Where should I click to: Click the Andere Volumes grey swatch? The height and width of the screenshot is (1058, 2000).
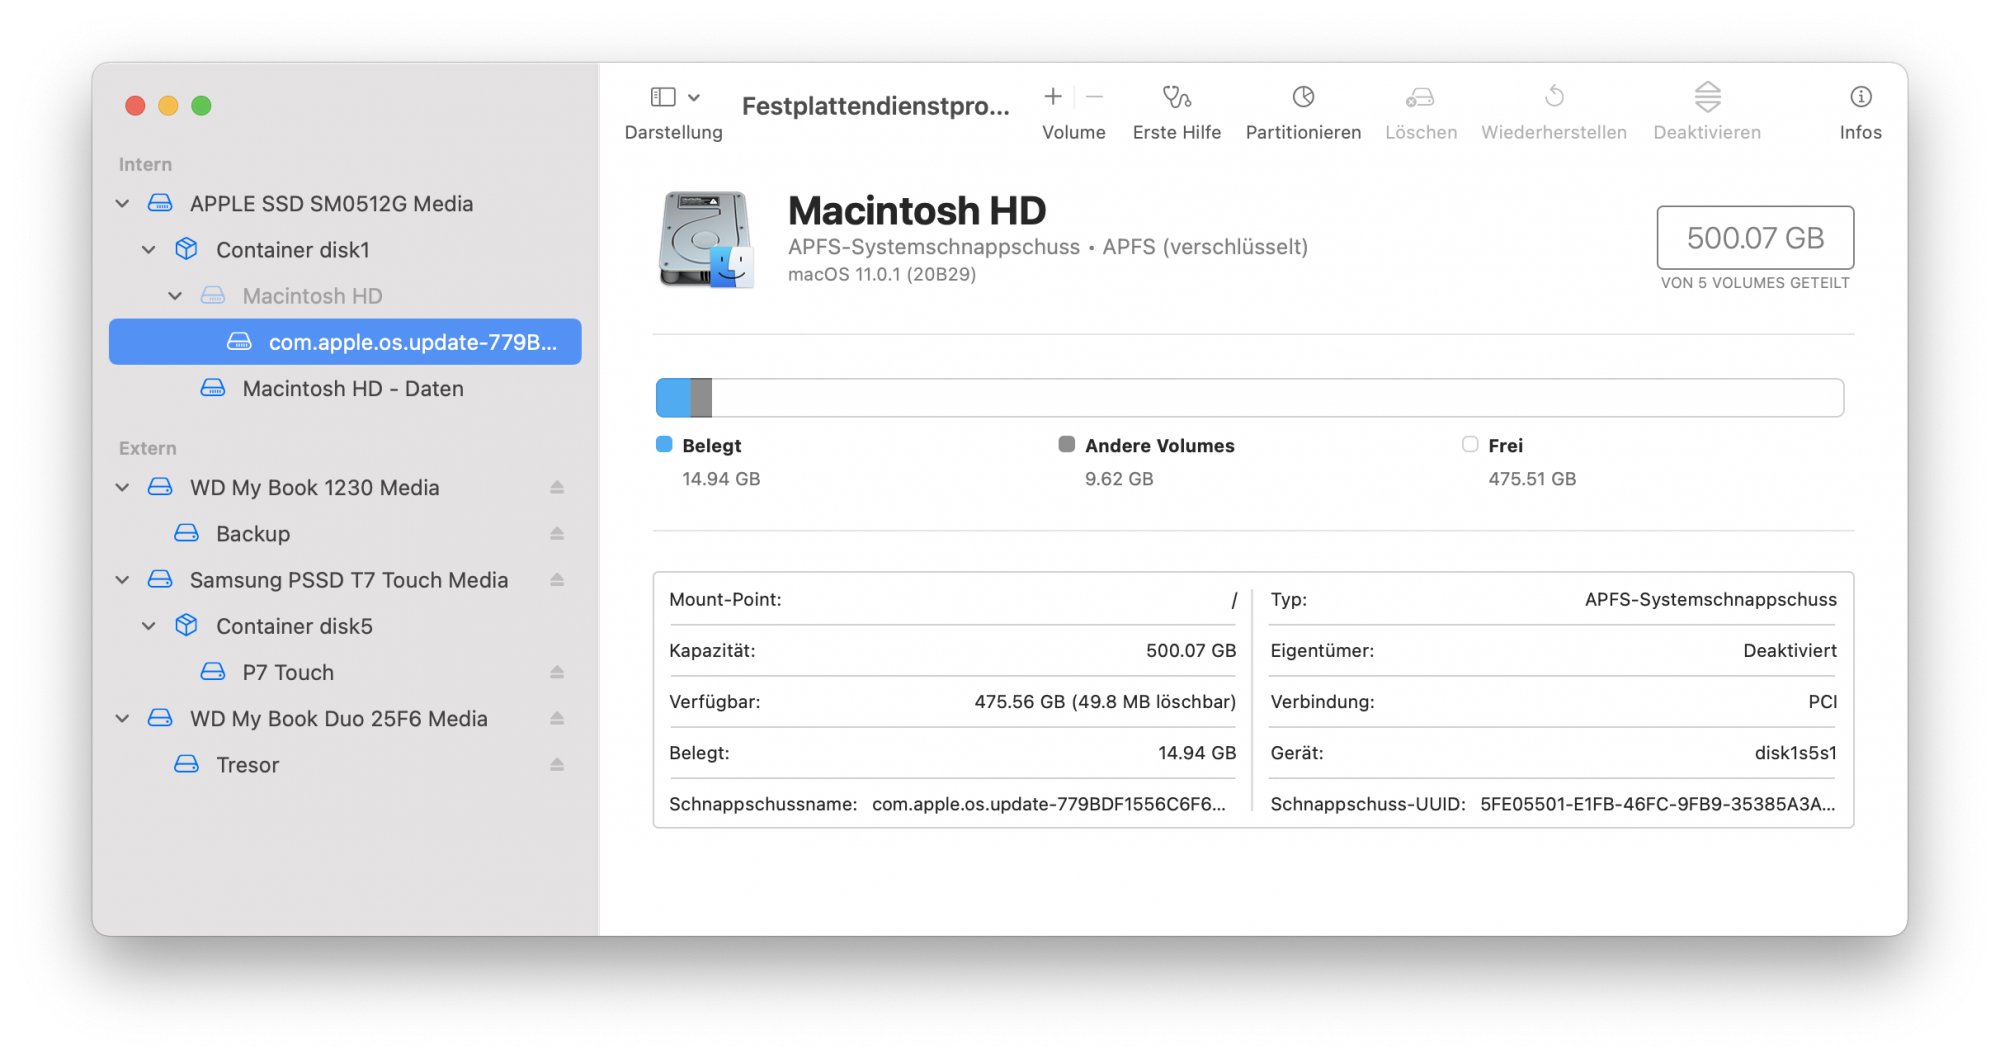tap(1067, 445)
